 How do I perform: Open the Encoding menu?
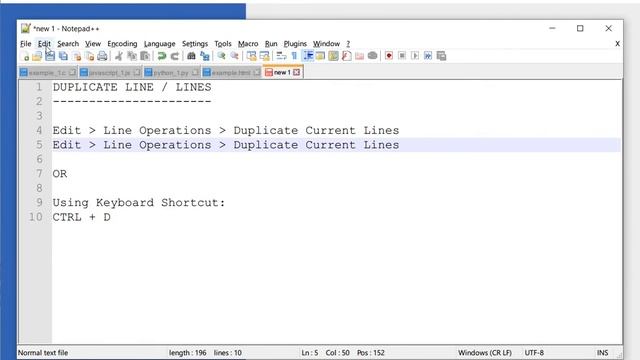[x=122, y=44]
